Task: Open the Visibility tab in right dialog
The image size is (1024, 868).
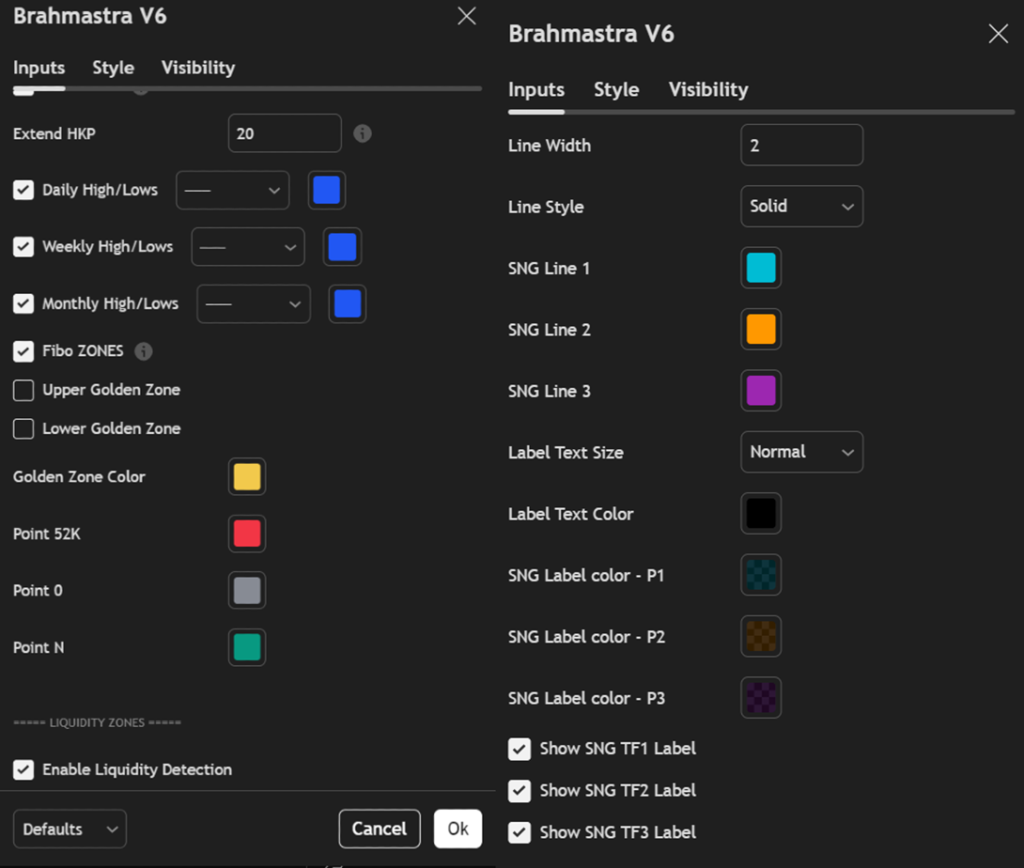Action: [708, 90]
